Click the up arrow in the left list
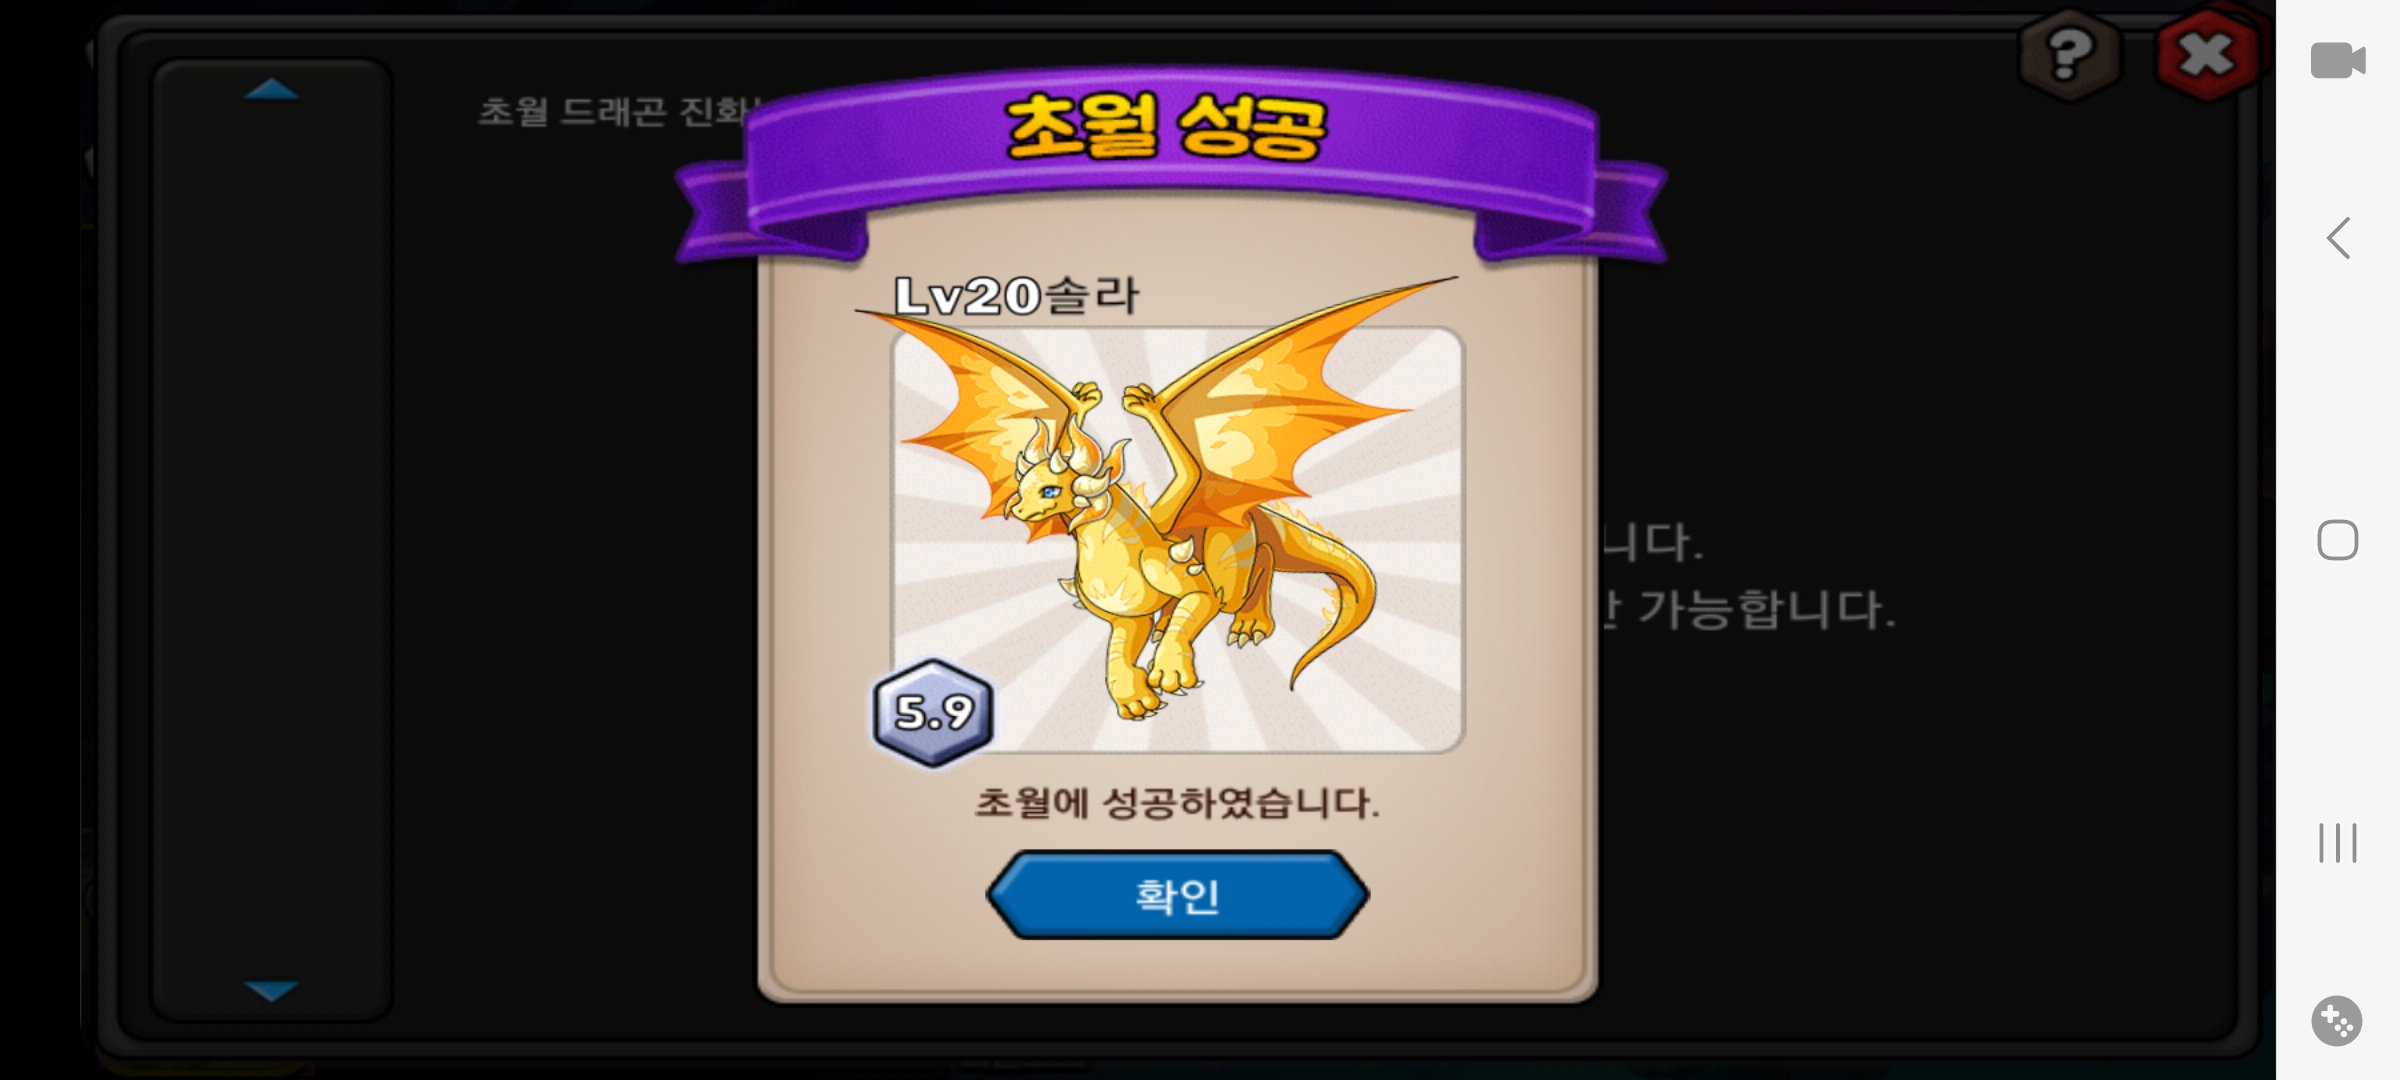2400x1080 pixels. tap(271, 90)
